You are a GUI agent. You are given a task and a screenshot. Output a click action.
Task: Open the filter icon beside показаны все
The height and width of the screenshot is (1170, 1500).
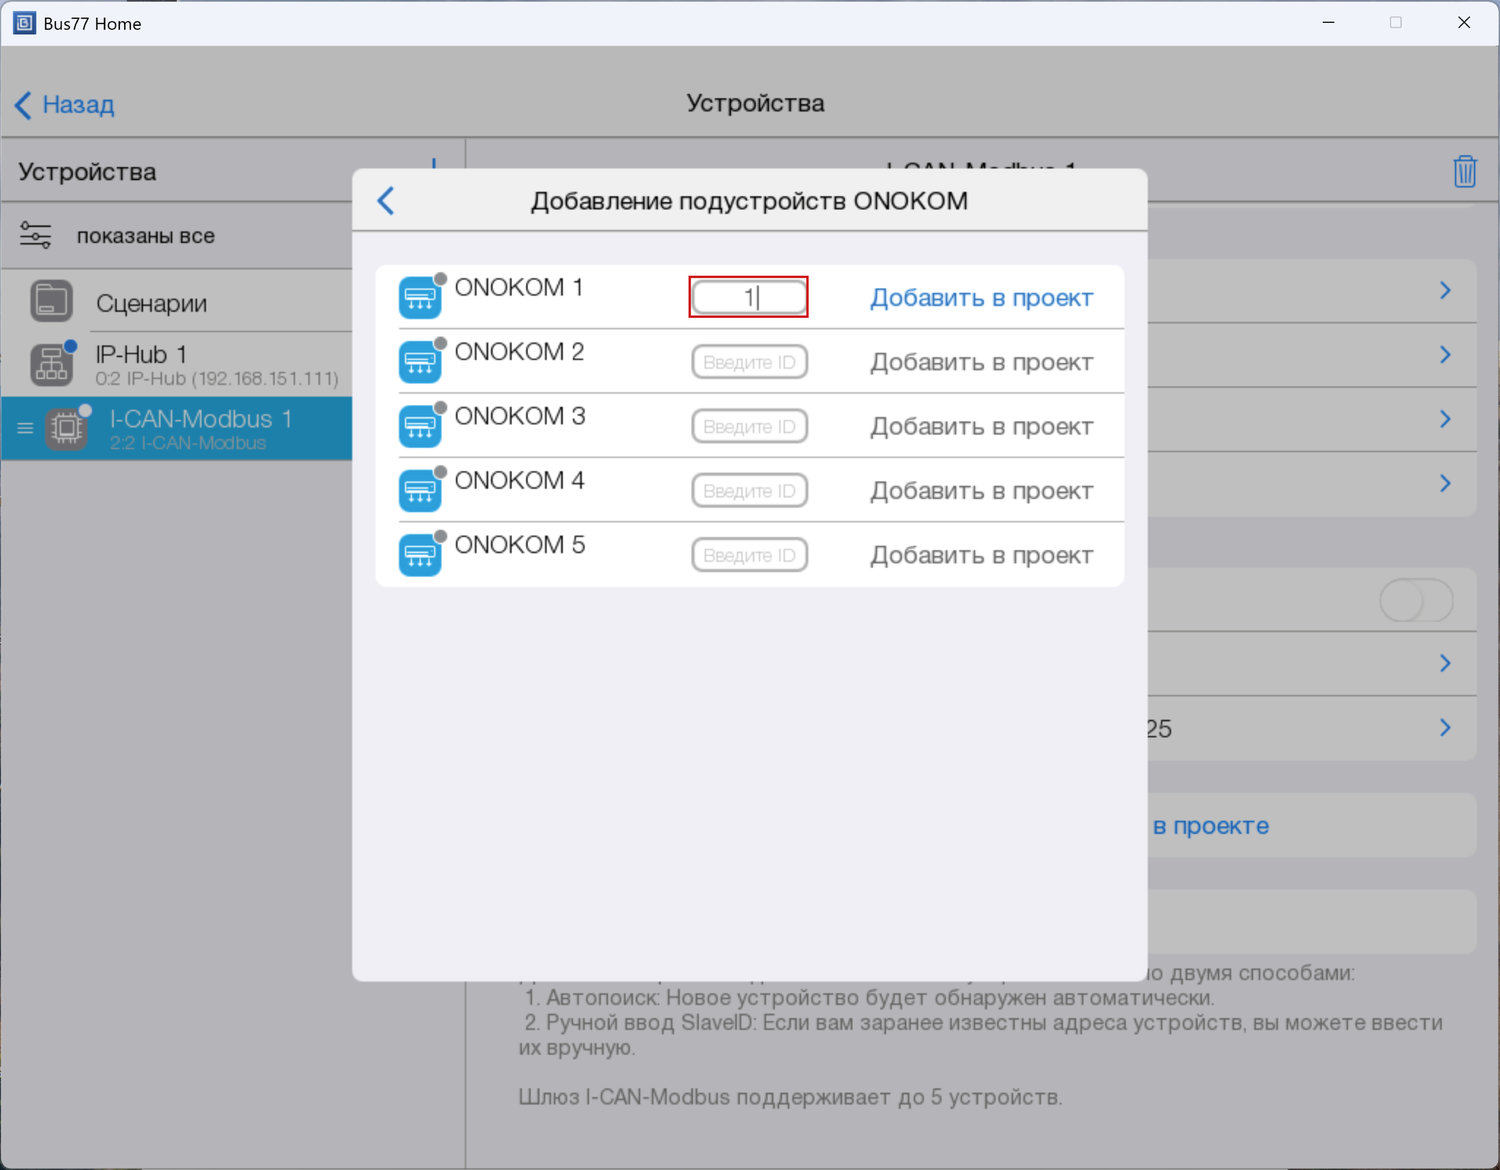[36, 236]
